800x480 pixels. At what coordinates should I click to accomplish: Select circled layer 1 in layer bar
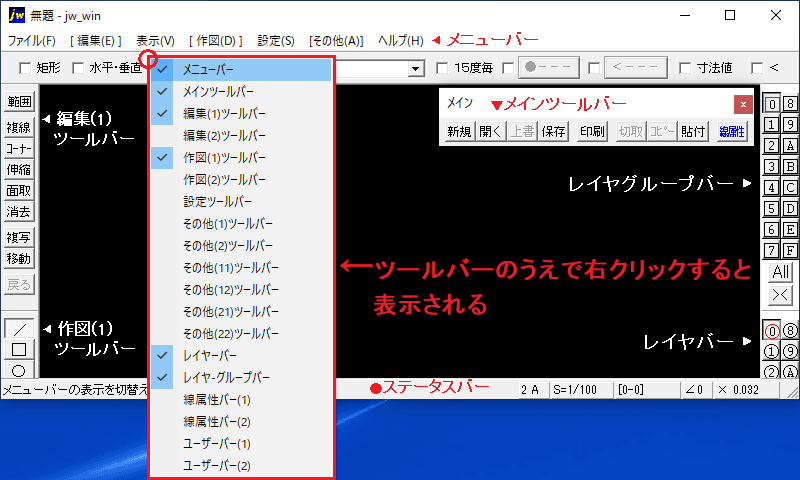[x=771, y=351]
